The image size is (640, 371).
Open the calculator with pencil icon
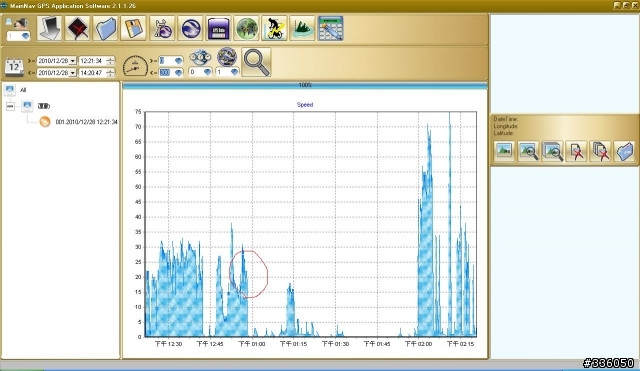point(330,28)
